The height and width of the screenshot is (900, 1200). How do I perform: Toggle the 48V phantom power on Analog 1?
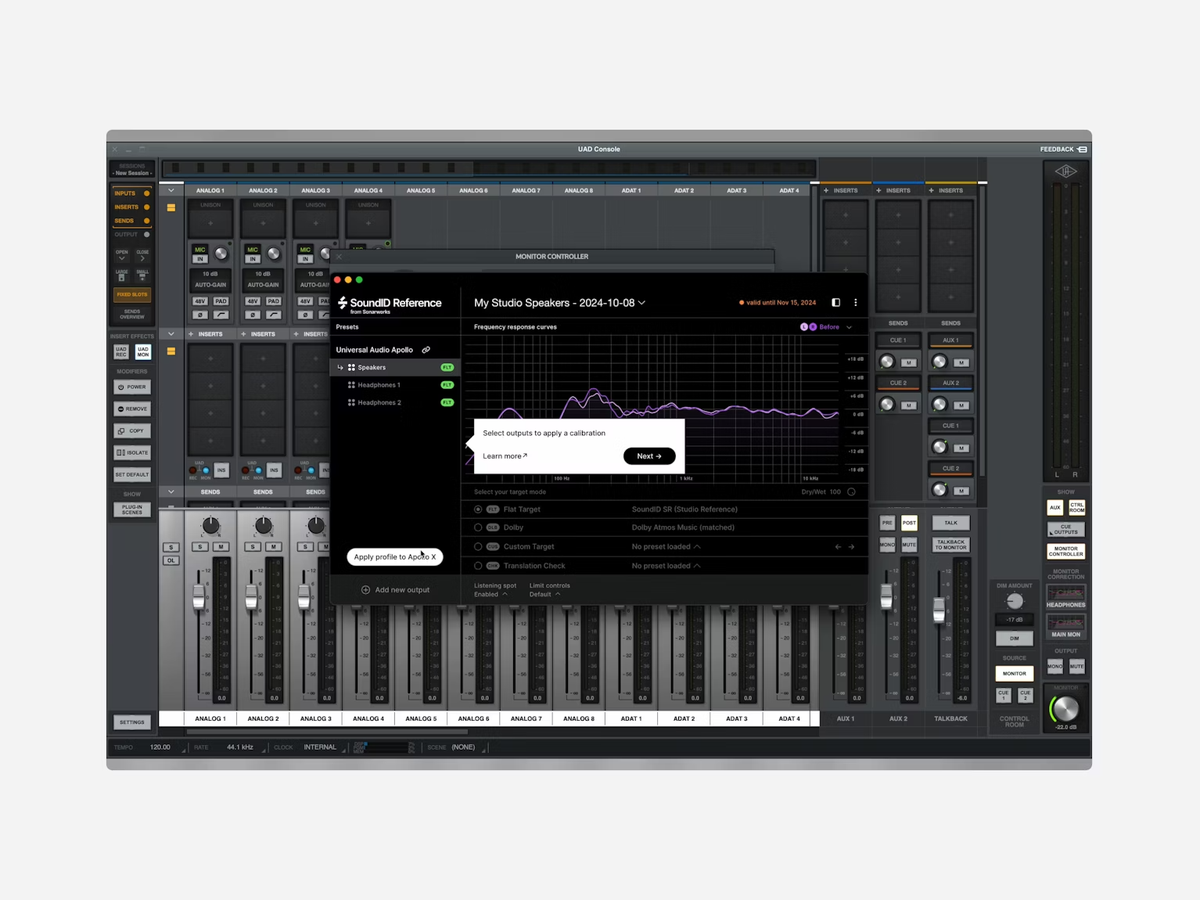[x=200, y=300]
